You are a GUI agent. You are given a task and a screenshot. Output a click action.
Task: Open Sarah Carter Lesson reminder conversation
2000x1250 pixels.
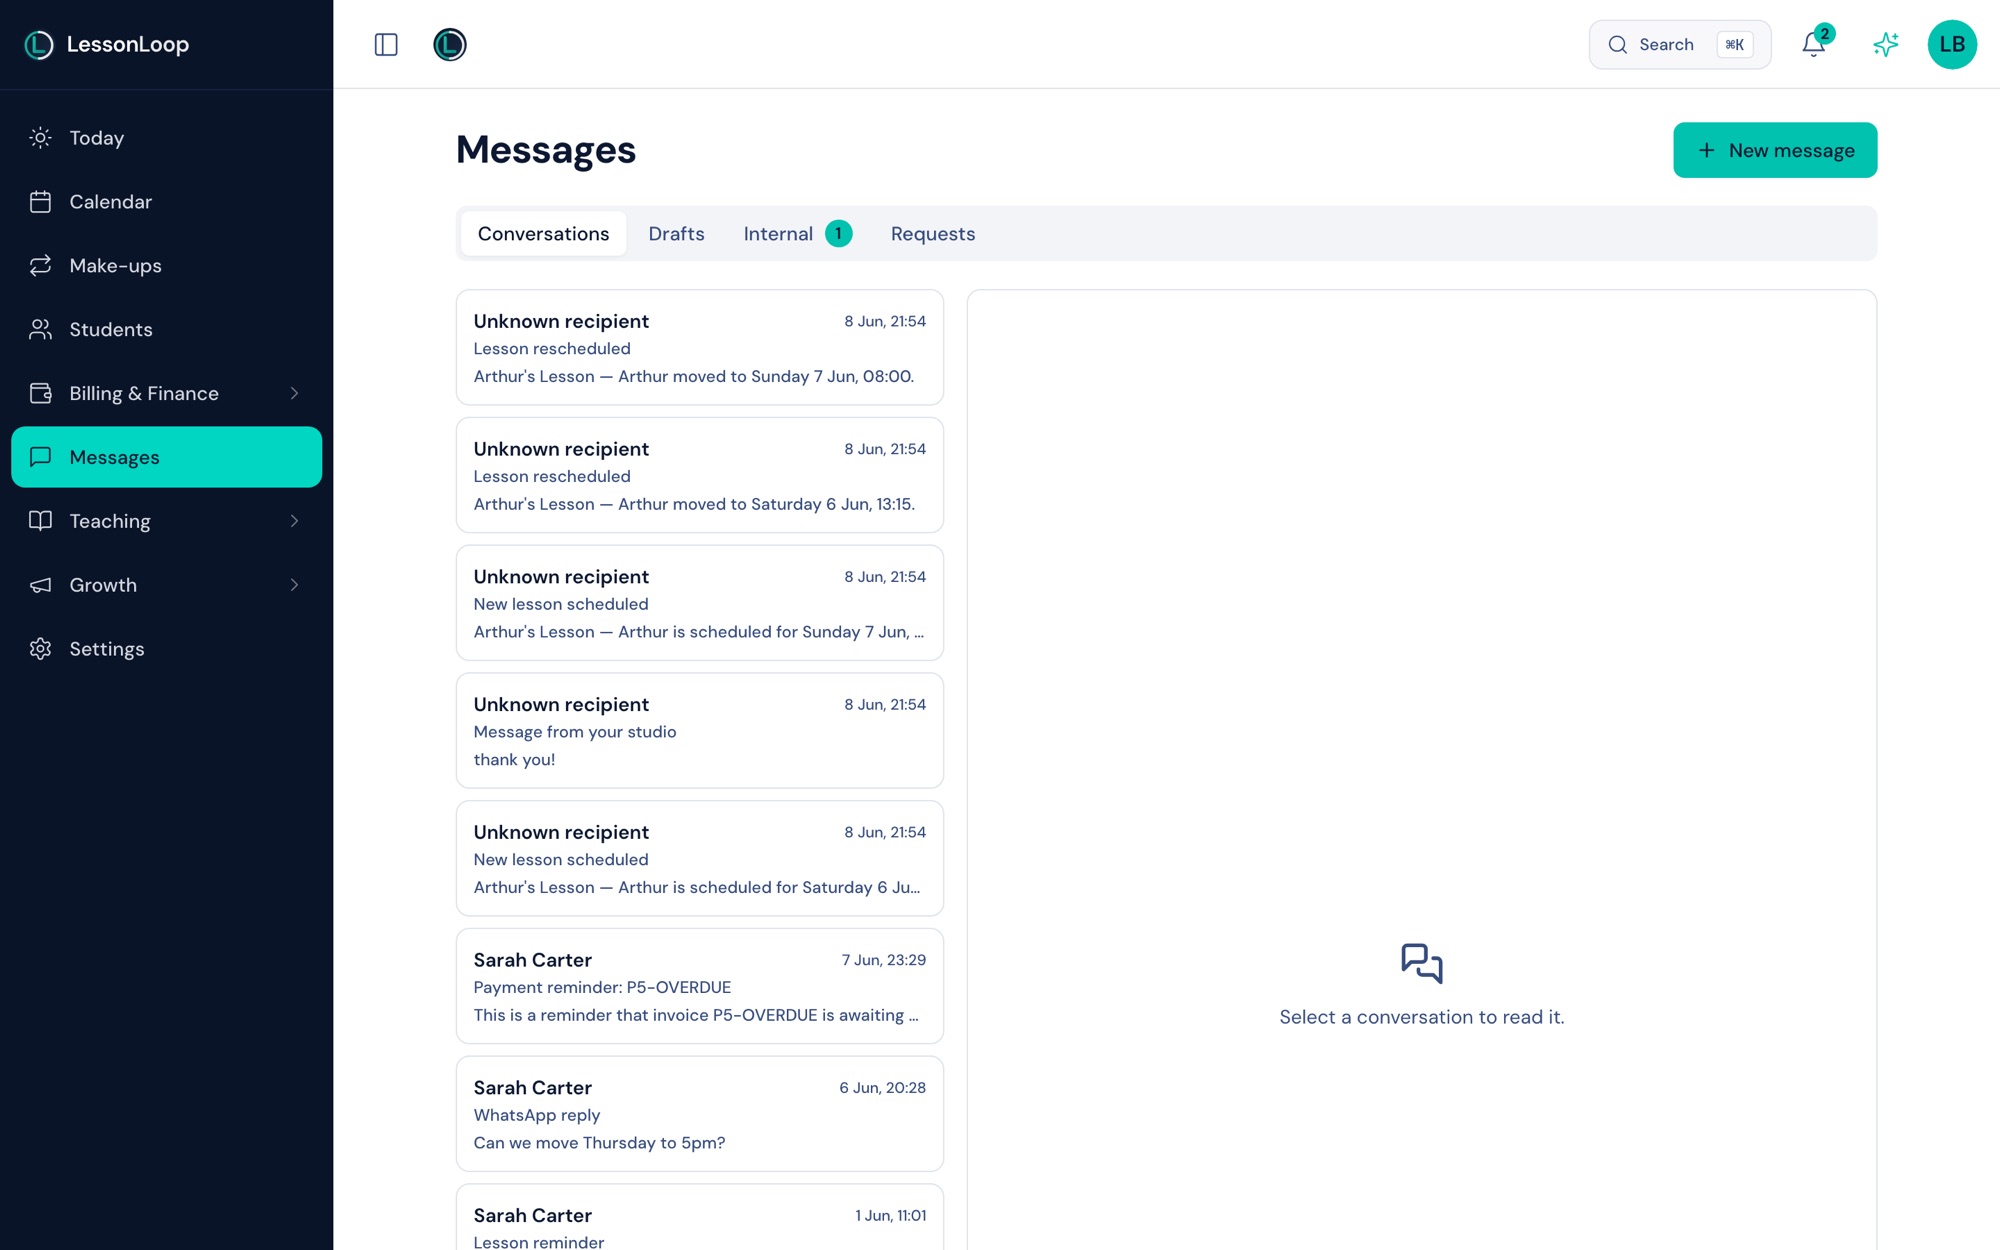coord(699,1218)
